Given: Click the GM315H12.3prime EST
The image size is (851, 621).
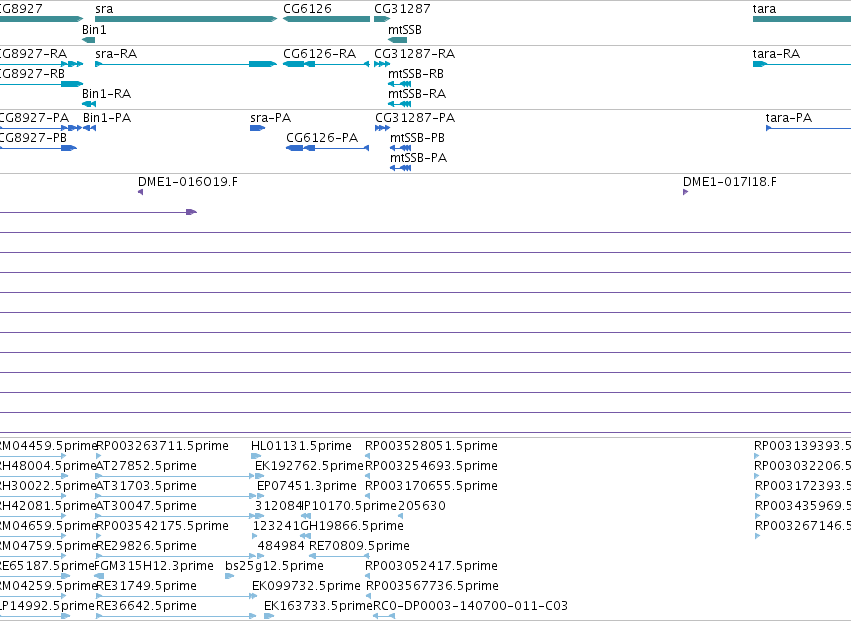Looking at the screenshot, I should (99, 576).
